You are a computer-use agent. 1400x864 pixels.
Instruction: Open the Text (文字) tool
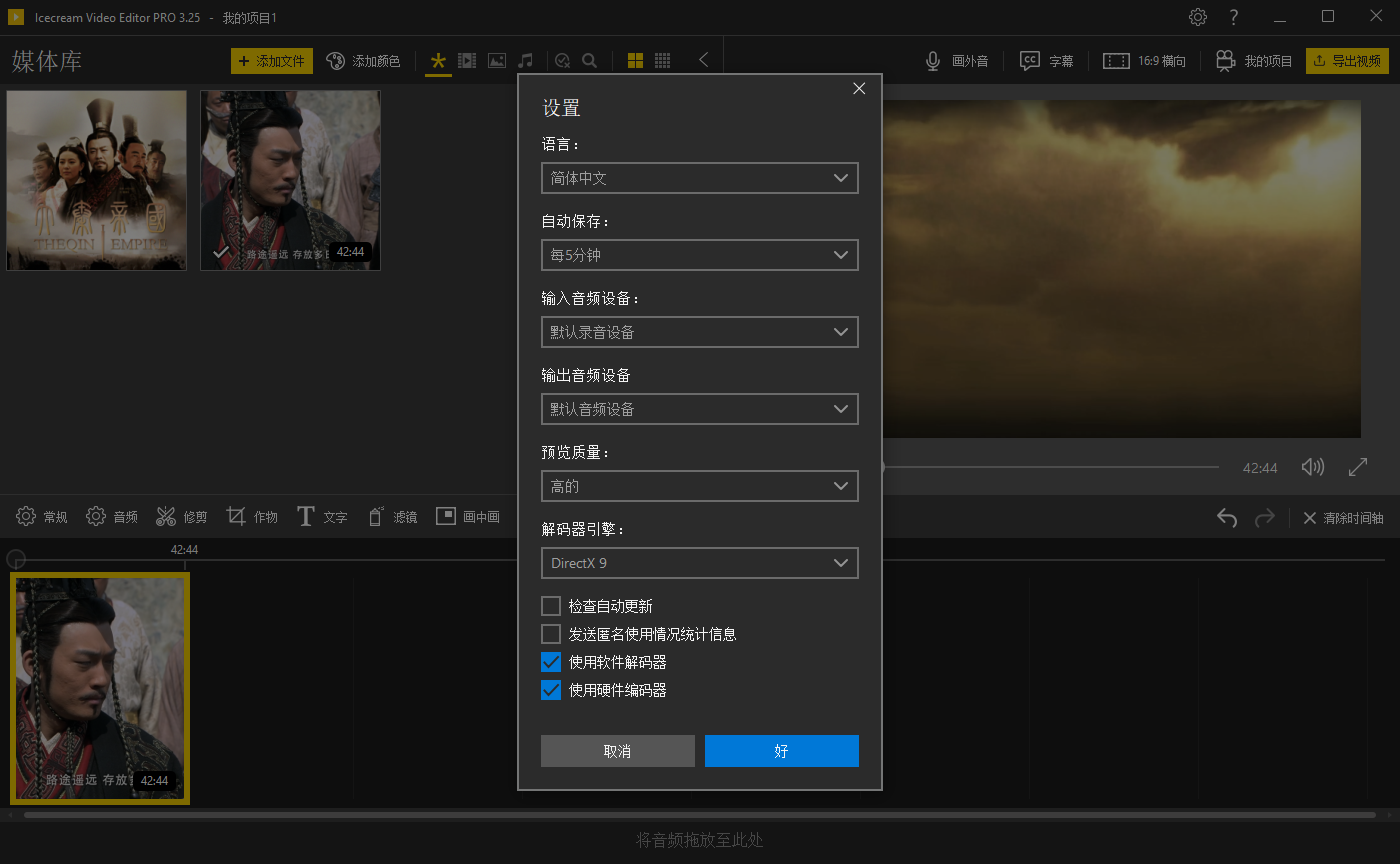tap(322, 516)
